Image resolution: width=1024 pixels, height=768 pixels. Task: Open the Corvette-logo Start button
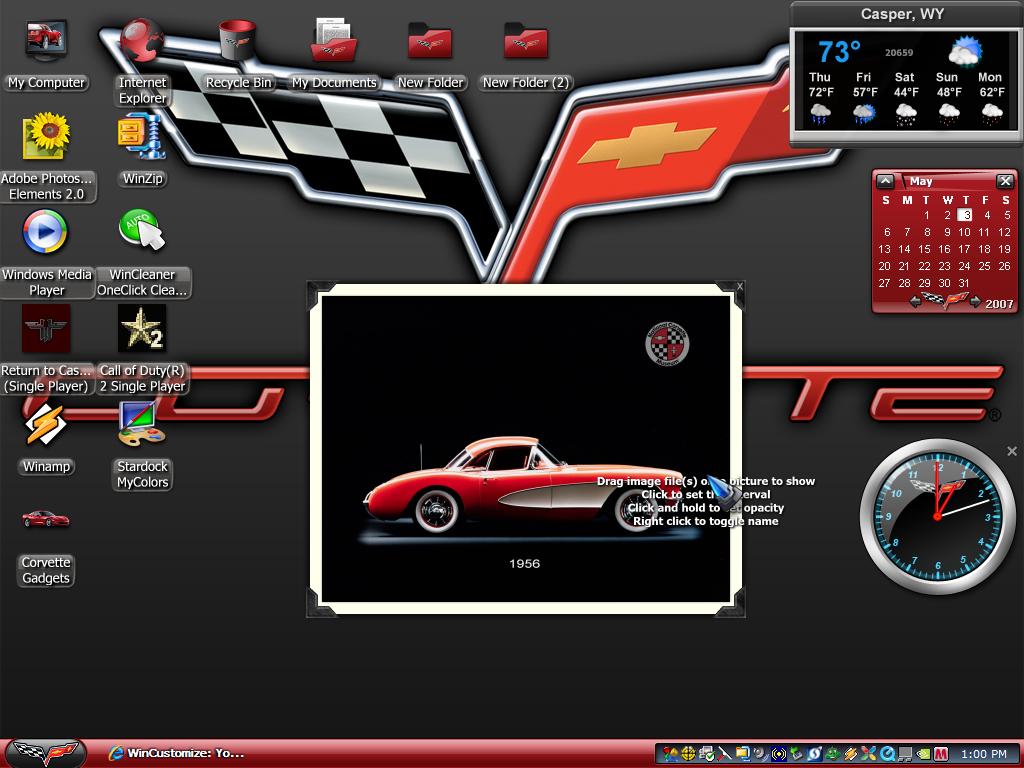(x=46, y=753)
